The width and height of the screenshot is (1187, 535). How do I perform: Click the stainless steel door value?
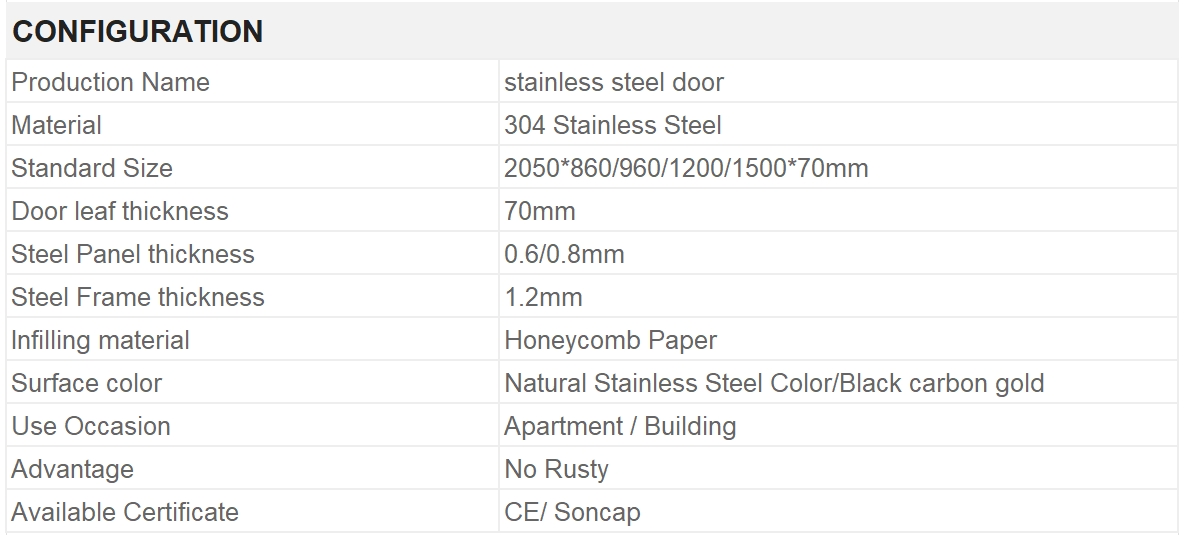(614, 82)
